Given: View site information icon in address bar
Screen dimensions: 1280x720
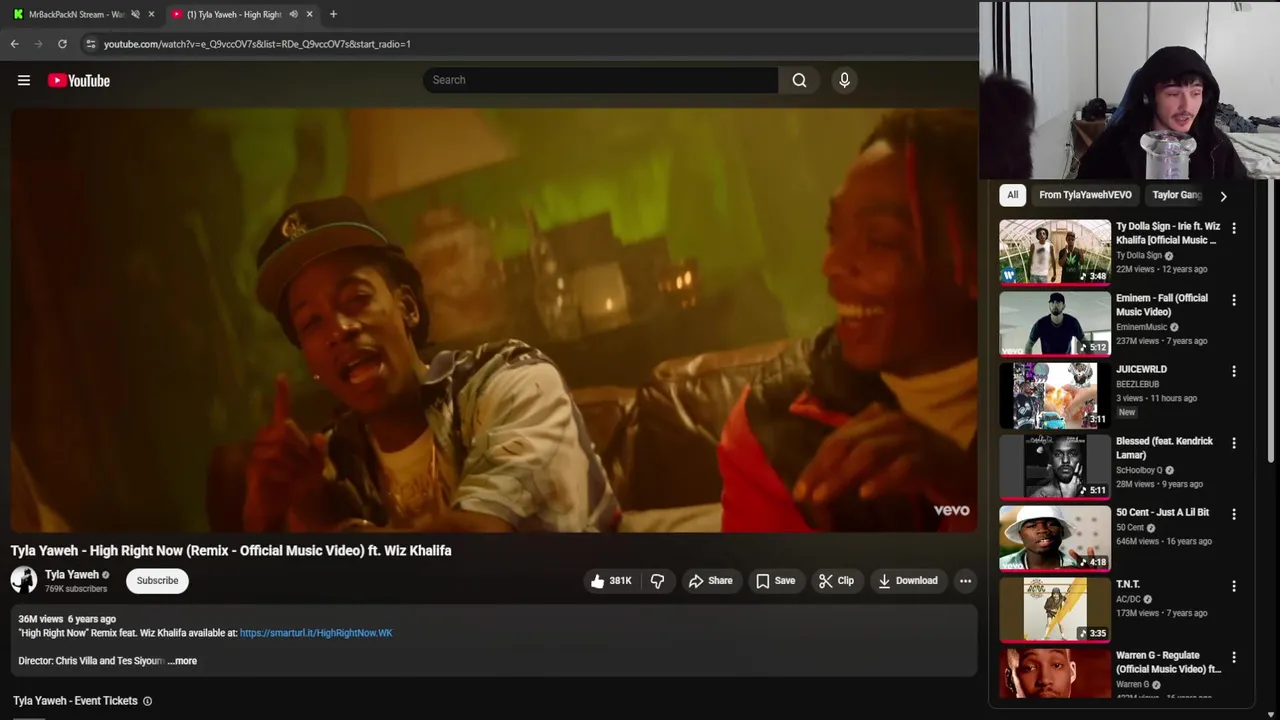Looking at the screenshot, I should [90, 44].
